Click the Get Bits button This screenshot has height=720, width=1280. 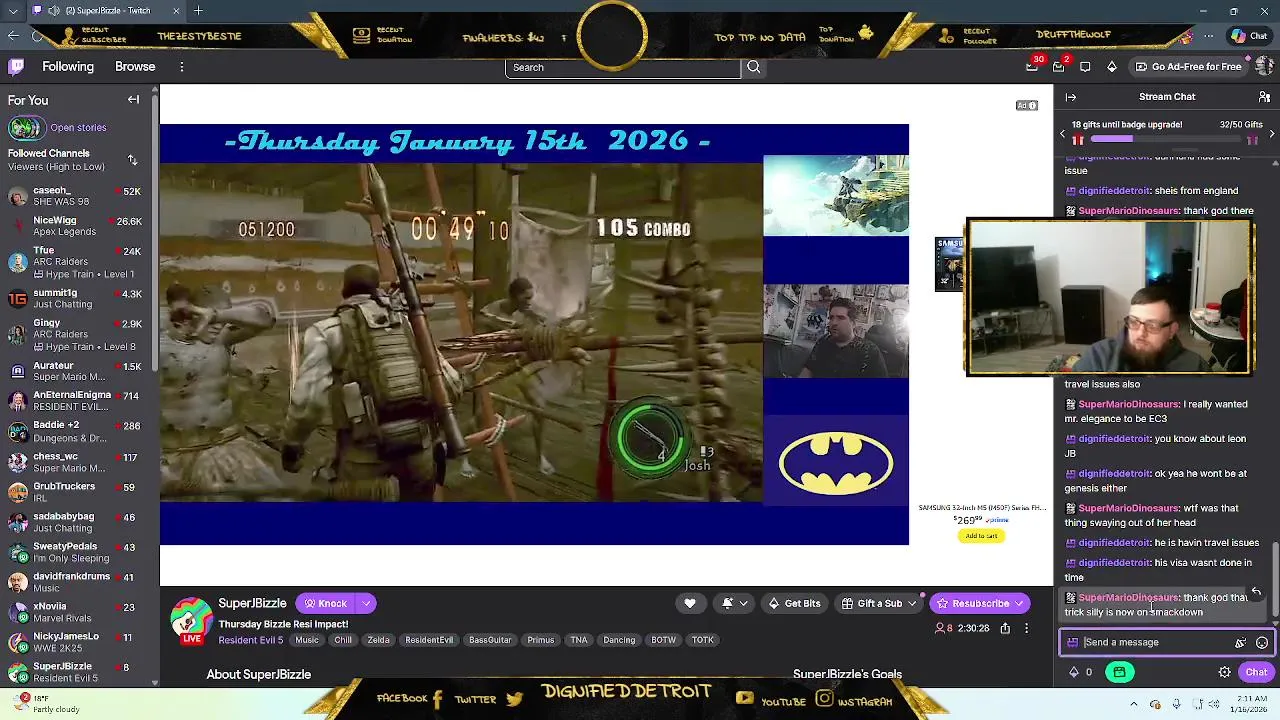point(795,603)
